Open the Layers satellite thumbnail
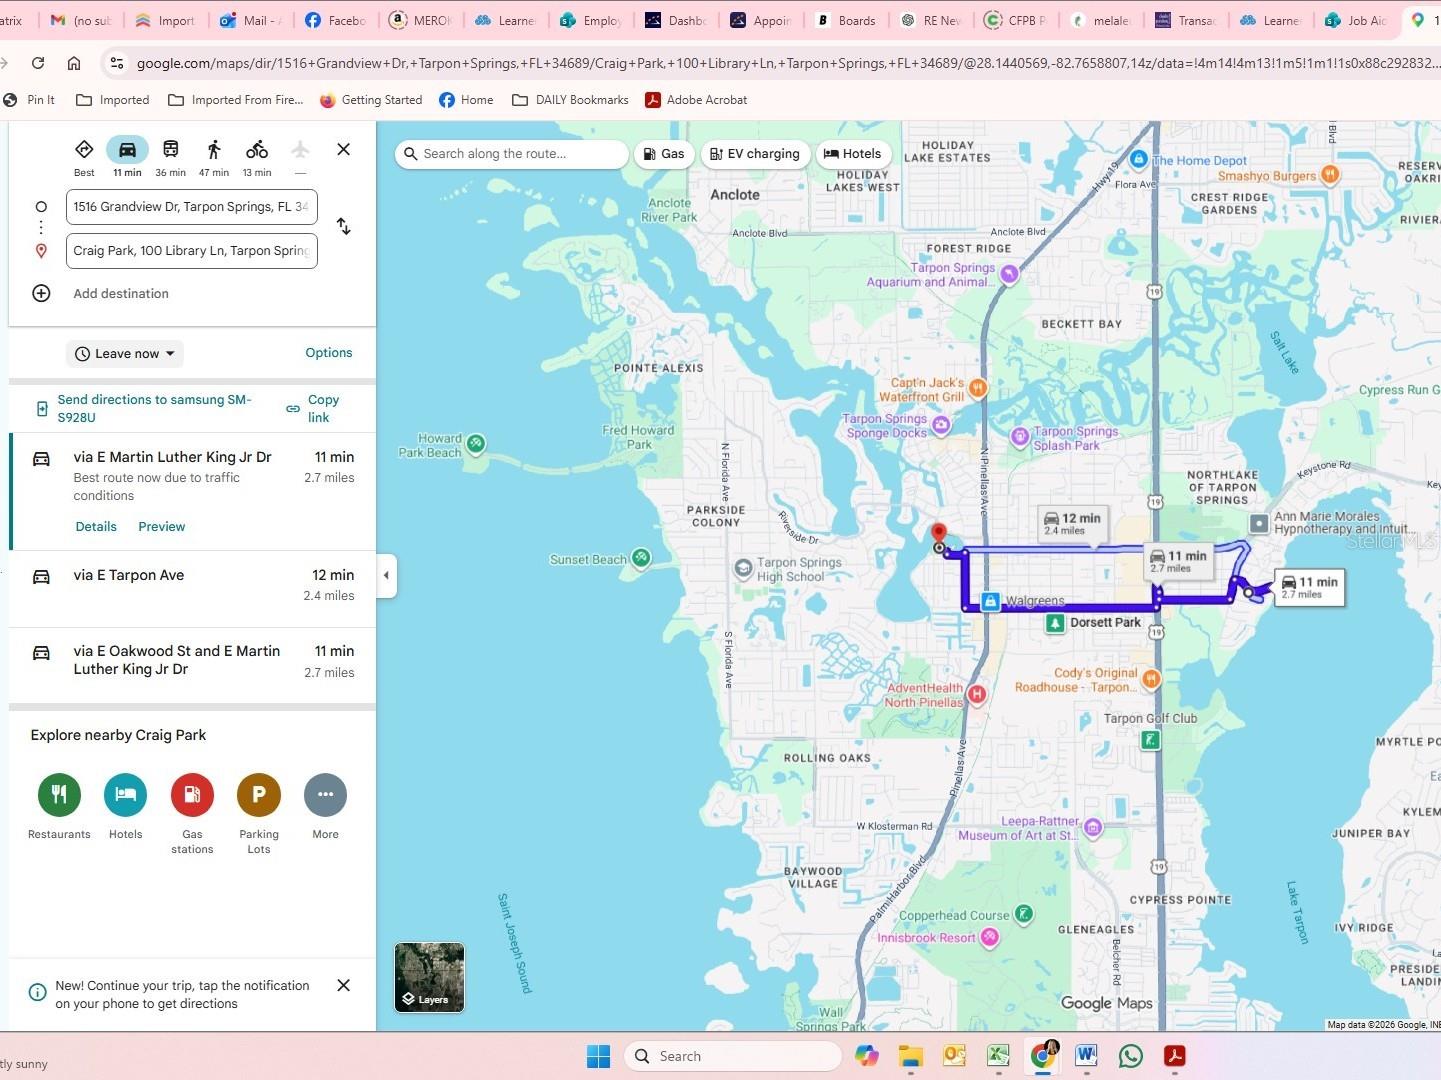1441x1080 pixels. pyautogui.click(x=429, y=977)
